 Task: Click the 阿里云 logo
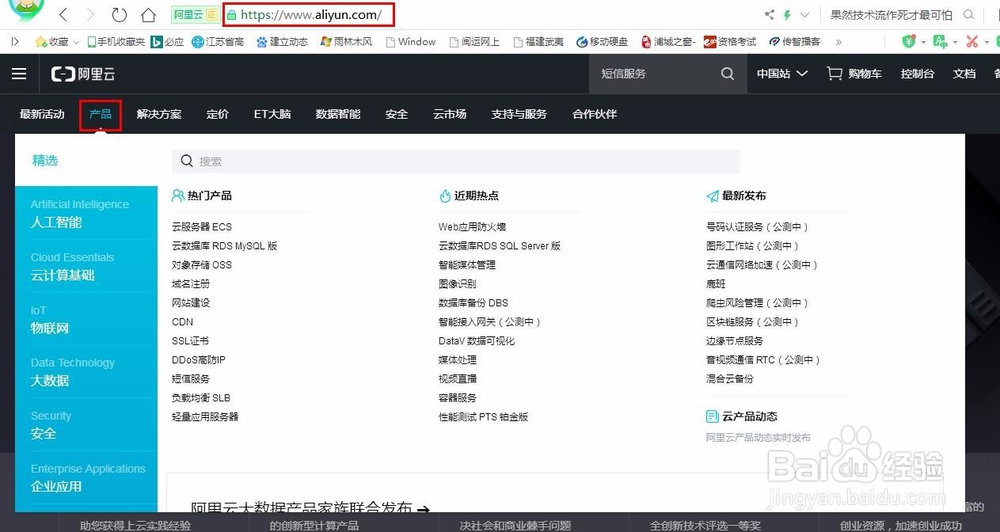83,74
